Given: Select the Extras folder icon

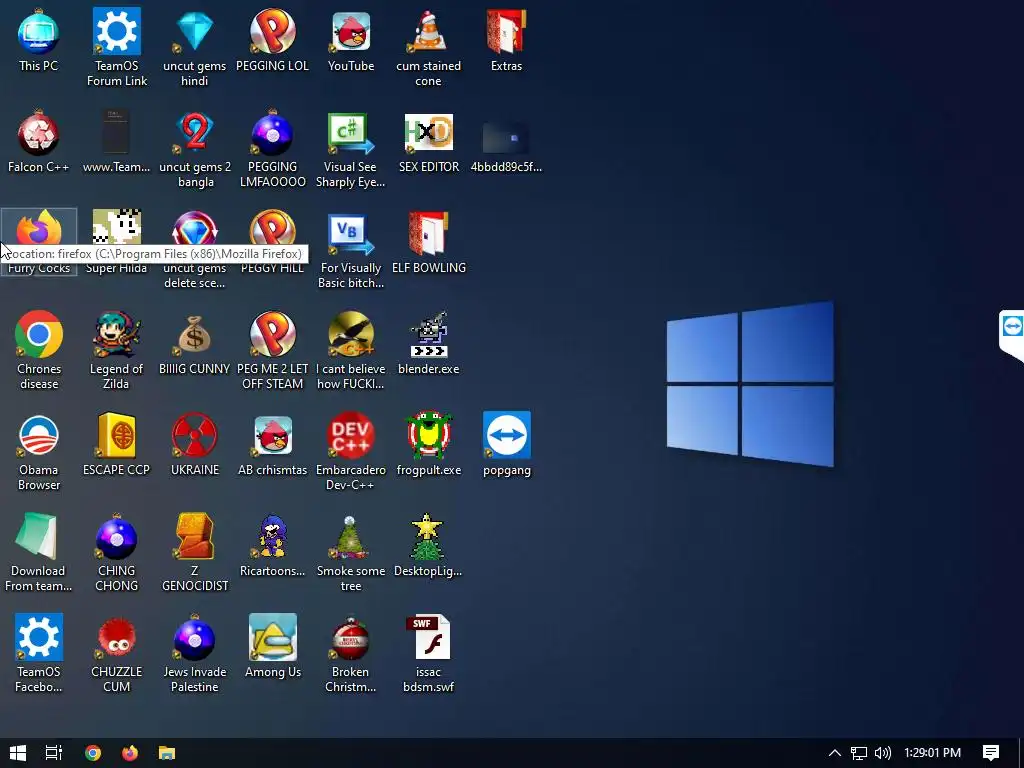Looking at the screenshot, I should 506,31.
